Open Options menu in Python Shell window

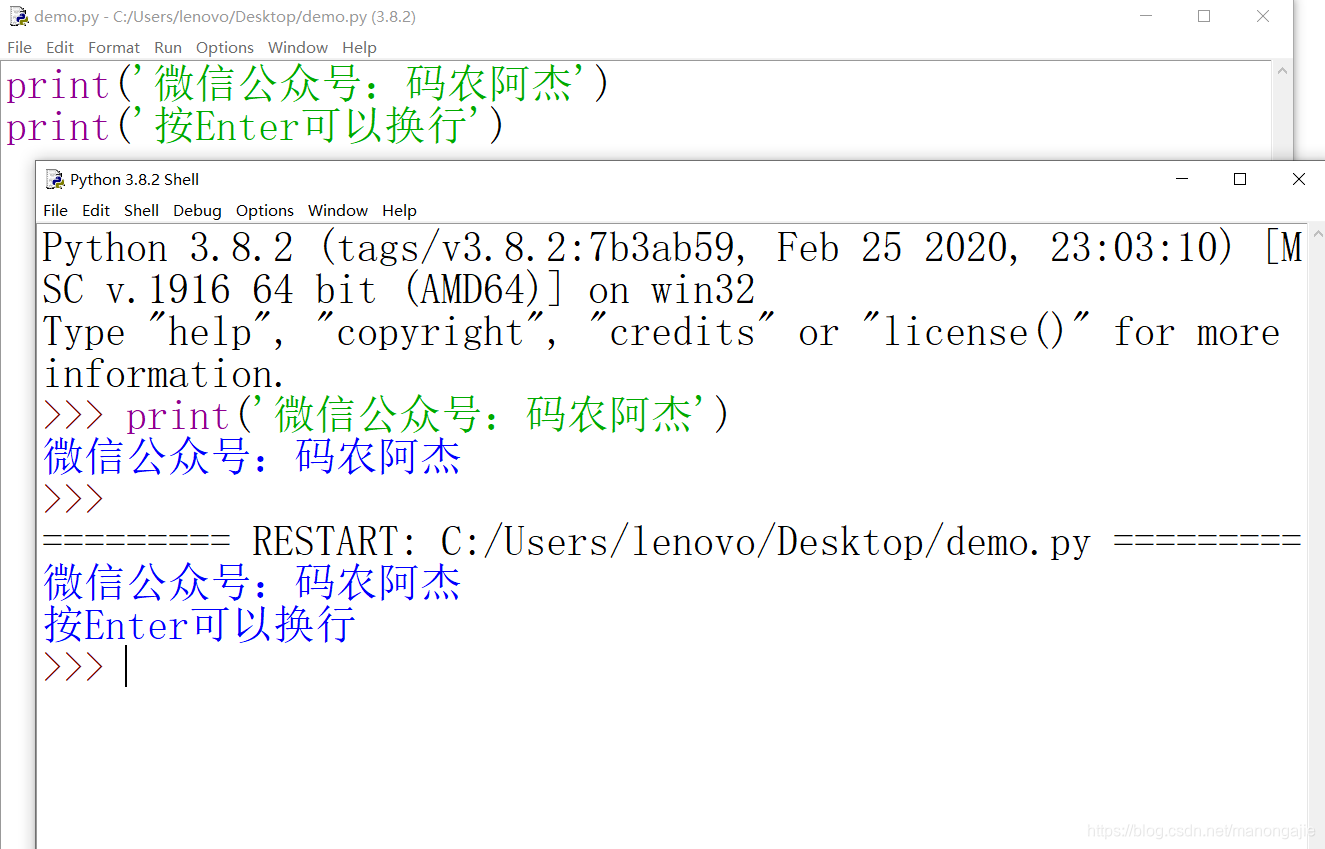[x=265, y=210]
